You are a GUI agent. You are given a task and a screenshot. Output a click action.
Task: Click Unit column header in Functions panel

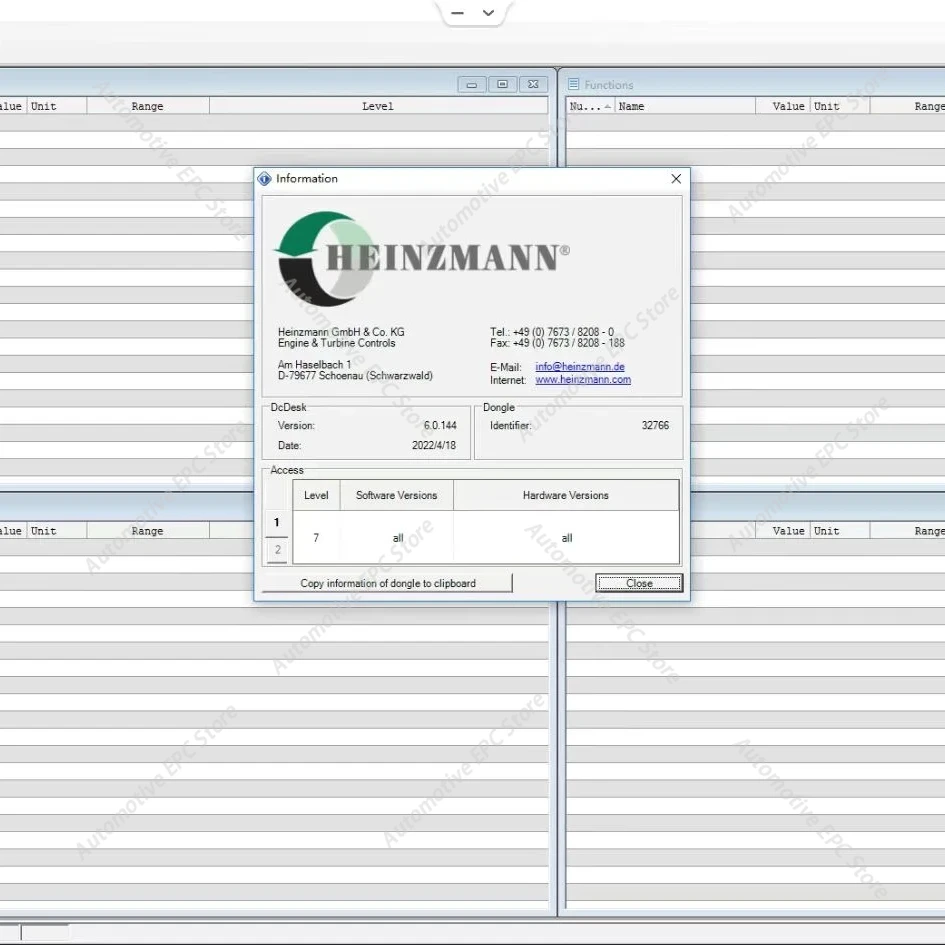click(x=840, y=106)
